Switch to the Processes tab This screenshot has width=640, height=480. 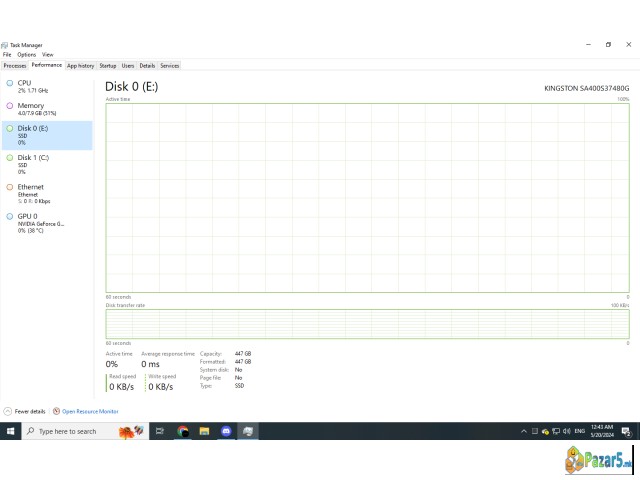tap(15, 65)
